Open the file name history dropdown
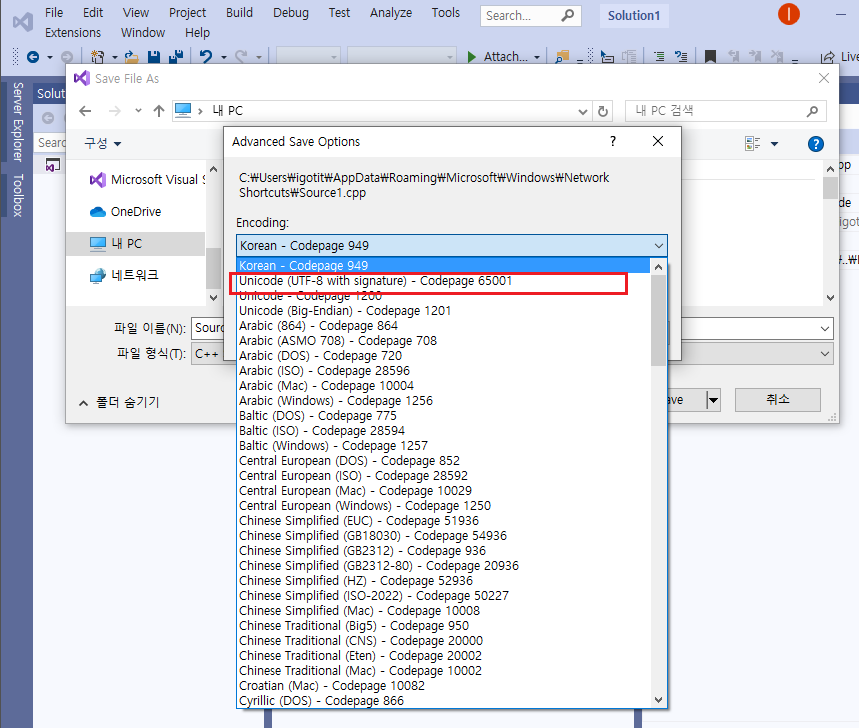This screenshot has height=728, width=859. point(824,329)
